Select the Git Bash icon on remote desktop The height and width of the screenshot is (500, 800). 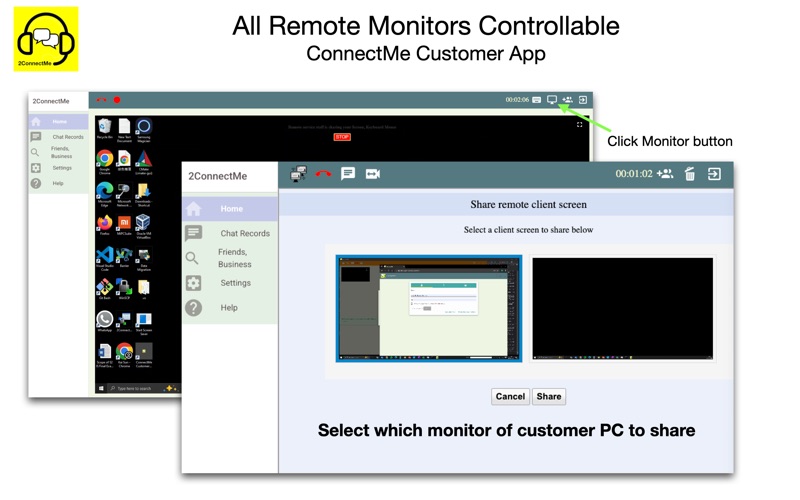[105, 289]
